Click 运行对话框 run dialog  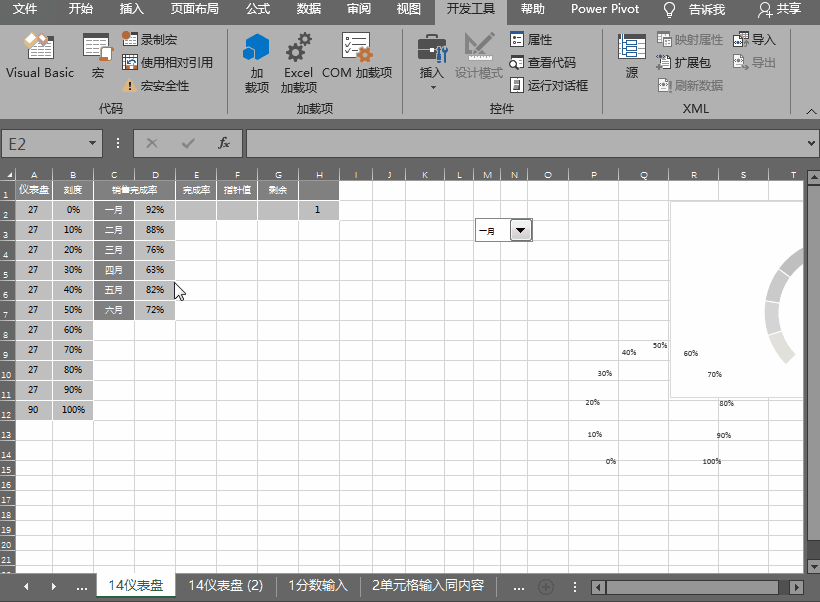(549, 85)
